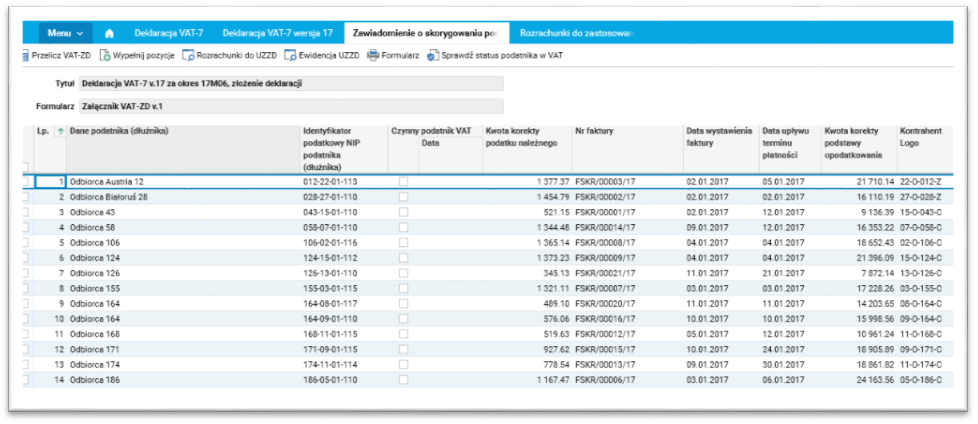Click the Formularz toolbar label
The width and height of the screenshot is (978, 424).
coord(400,55)
